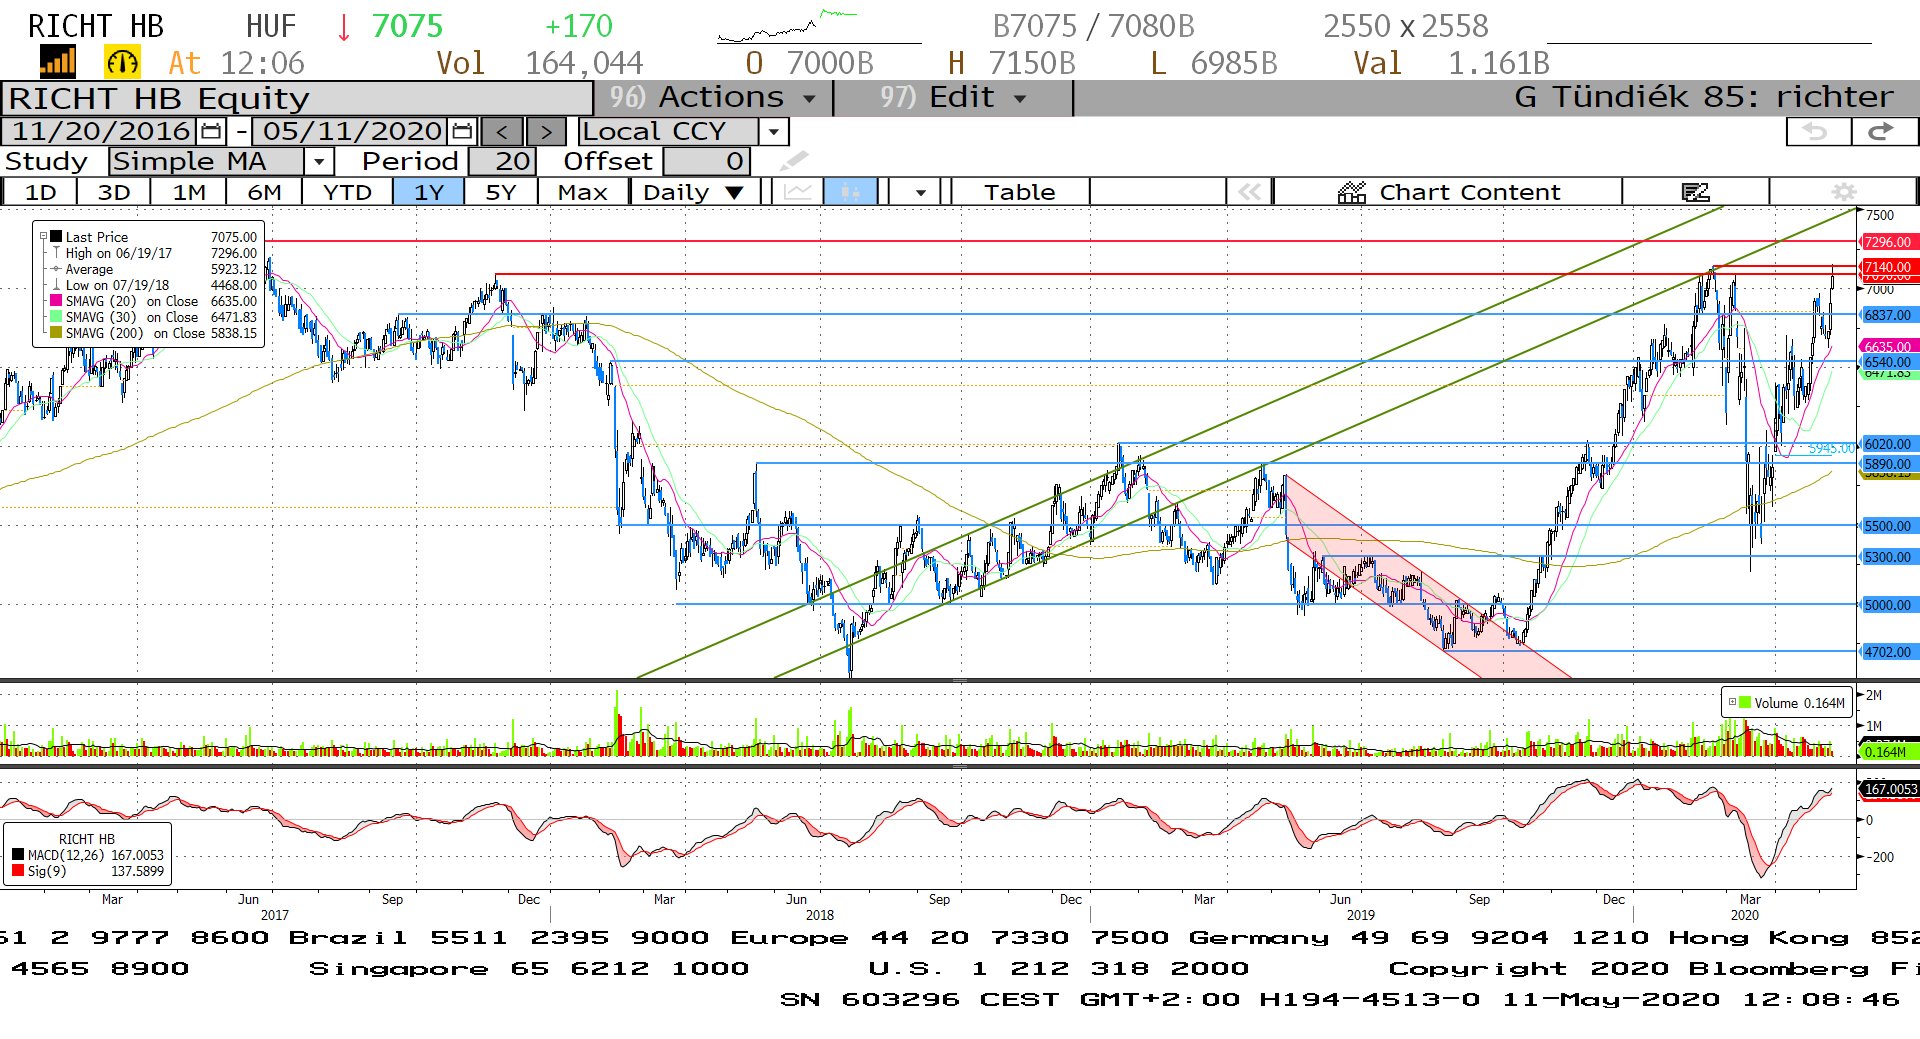Switch to line chart type

(x=797, y=192)
